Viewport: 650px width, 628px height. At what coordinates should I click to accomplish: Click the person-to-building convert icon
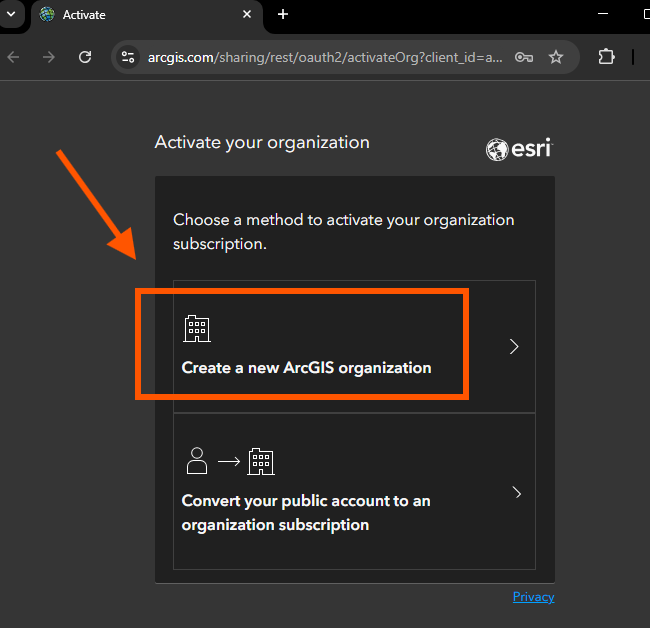point(230,461)
